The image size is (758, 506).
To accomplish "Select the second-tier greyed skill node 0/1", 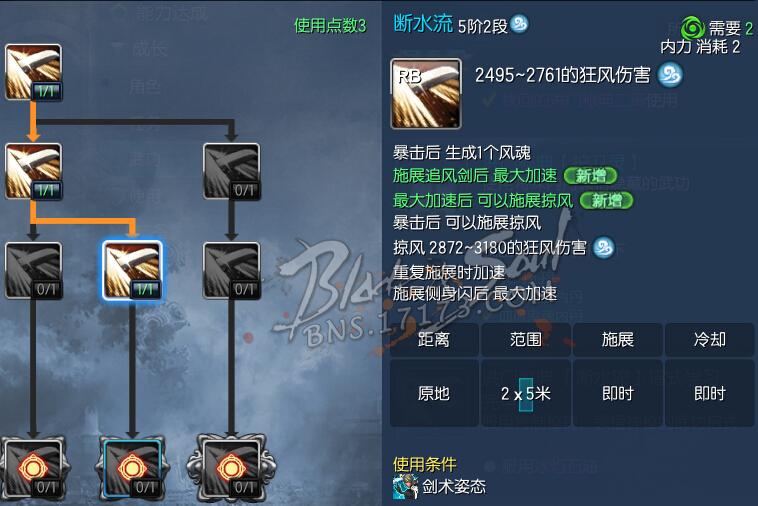I will [232, 172].
